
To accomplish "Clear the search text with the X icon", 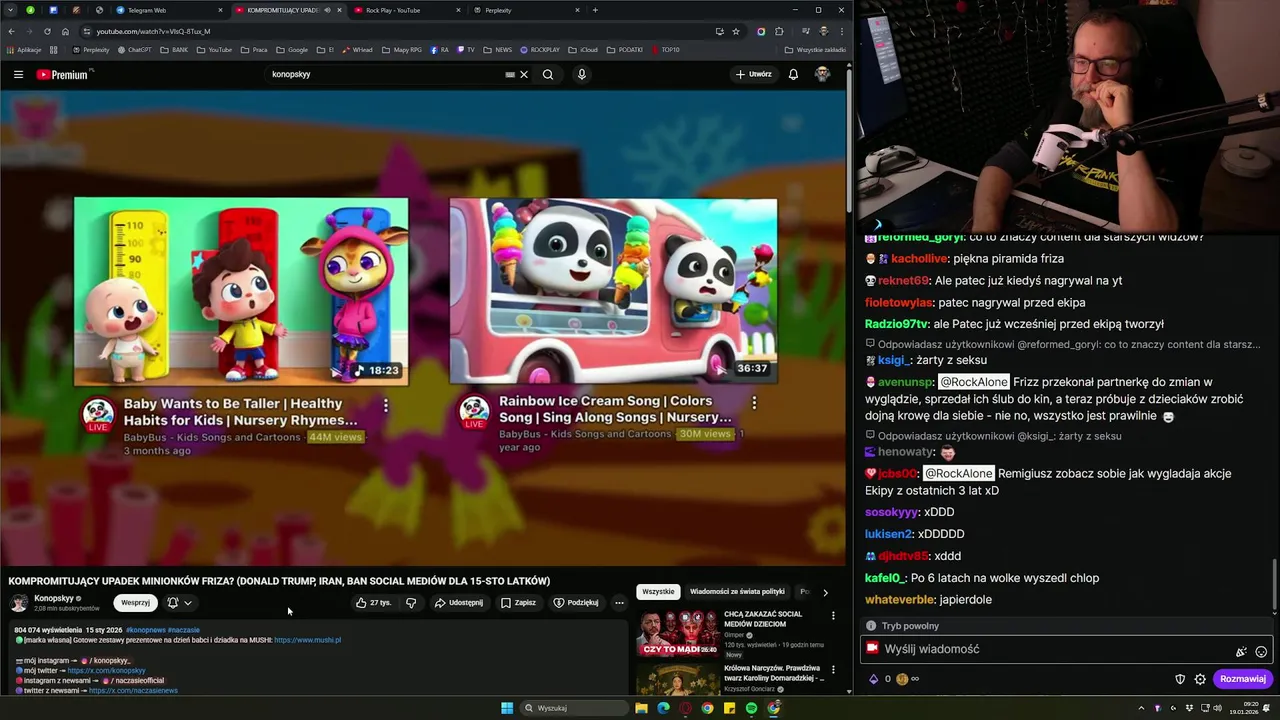I will click(524, 74).
